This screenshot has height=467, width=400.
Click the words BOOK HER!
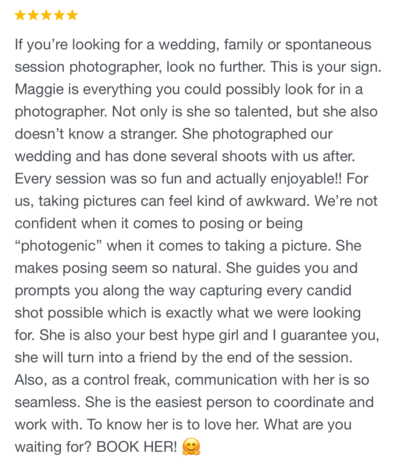tap(137, 447)
